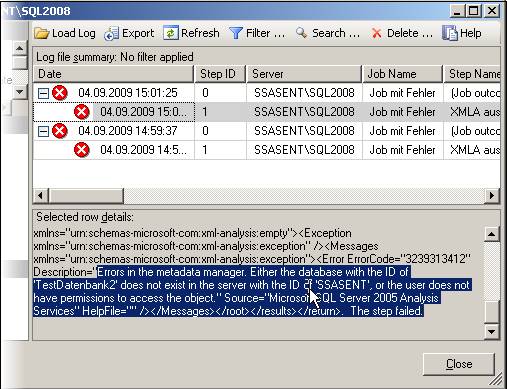
Task: Click left pane scroll down arrow
Action: pyautogui.click(x=20, y=92)
